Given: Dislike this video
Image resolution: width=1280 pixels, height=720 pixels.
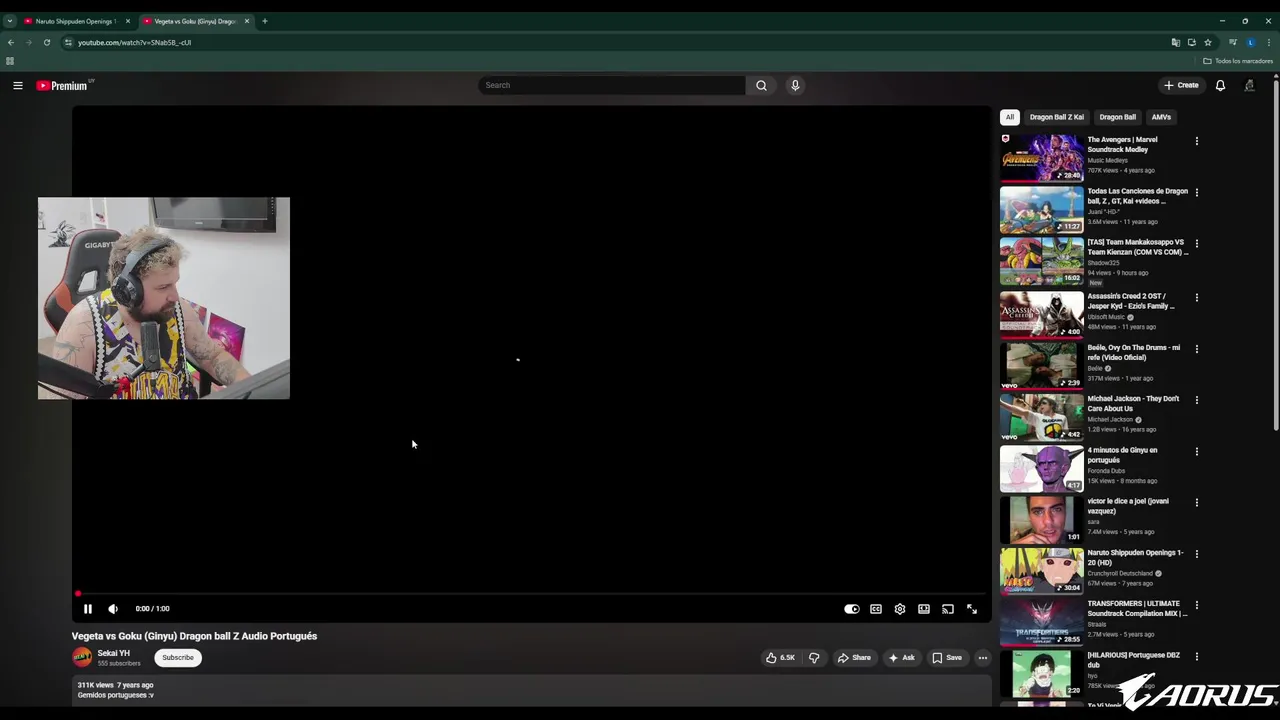Looking at the screenshot, I should [x=814, y=658].
